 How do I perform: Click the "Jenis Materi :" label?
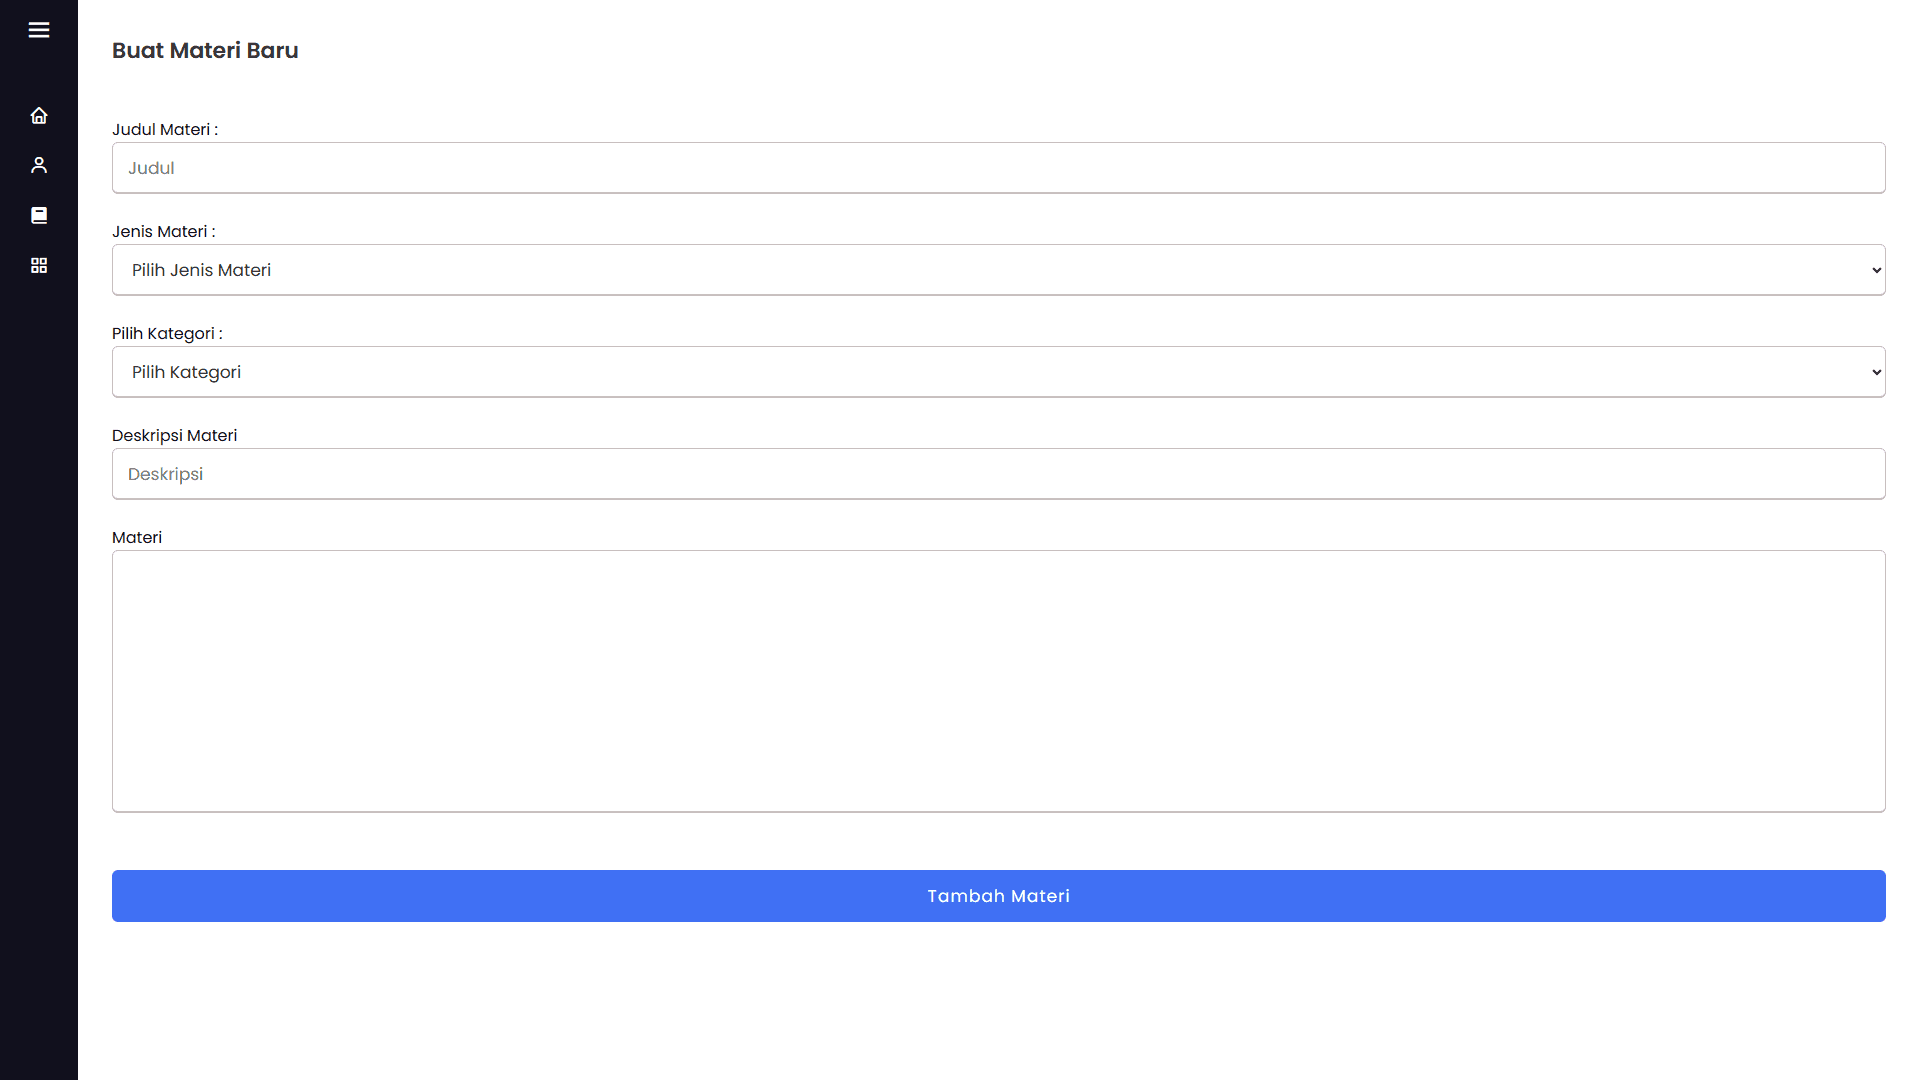[x=163, y=232]
